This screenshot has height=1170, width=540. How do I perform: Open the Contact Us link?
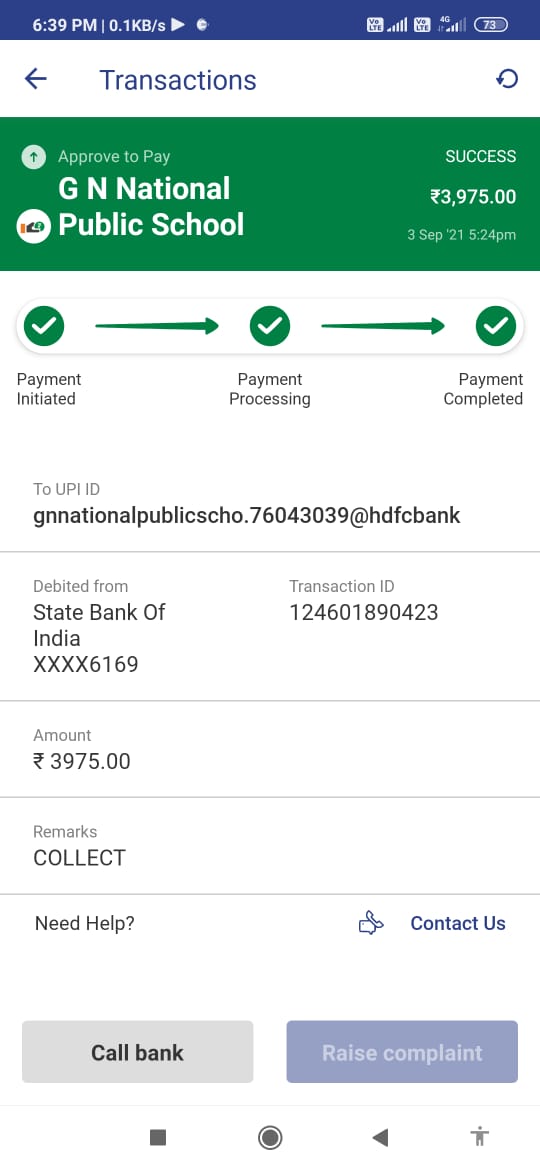click(458, 923)
